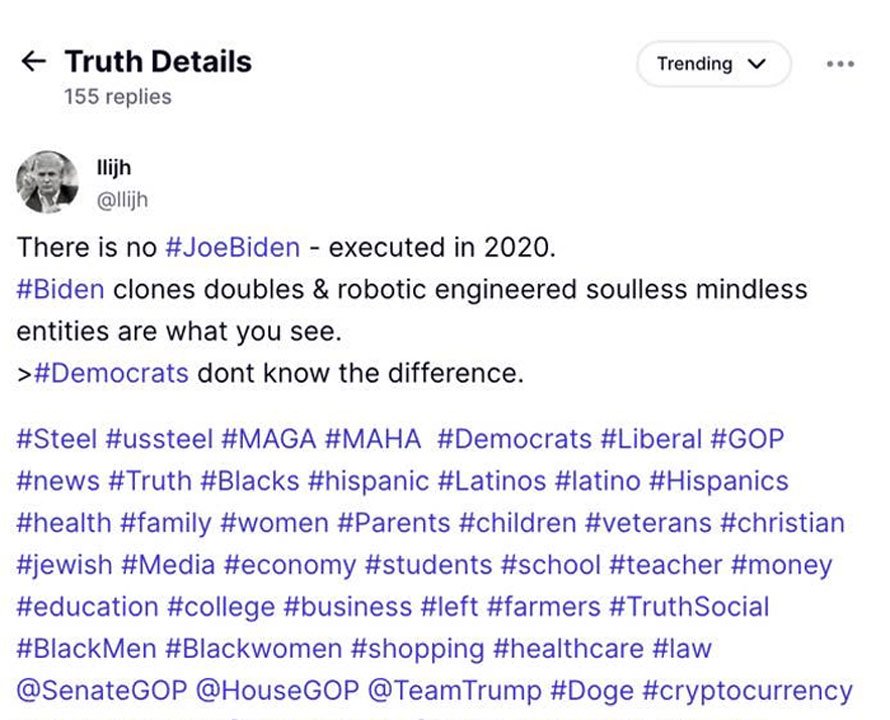The width and height of the screenshot is (890, 720).
Task: Open the #cryptocurrency hashtag
Action: tap(748, 692)
